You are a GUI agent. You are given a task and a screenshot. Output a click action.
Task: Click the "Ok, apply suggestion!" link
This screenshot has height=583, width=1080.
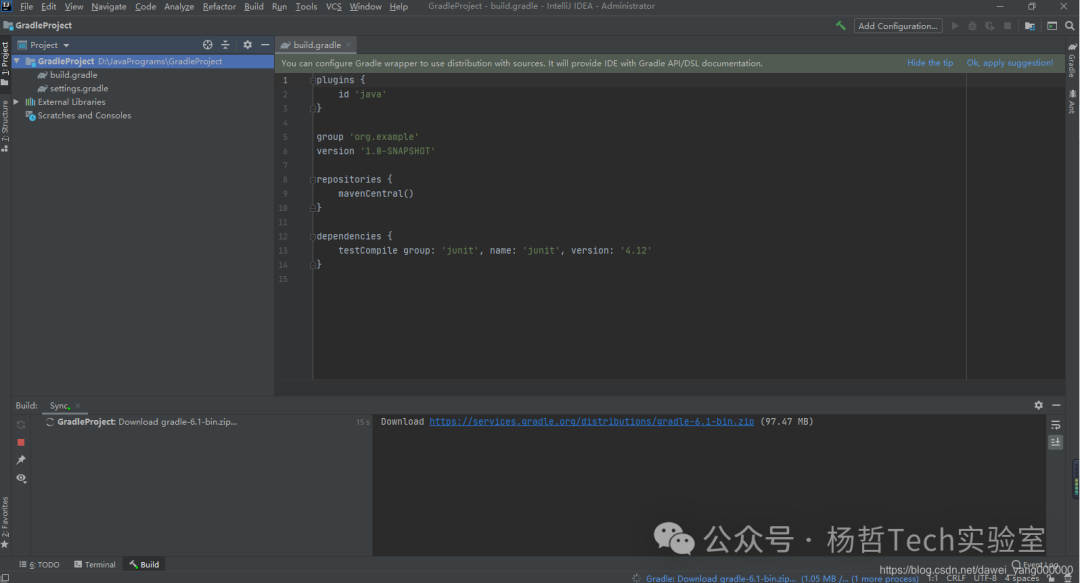(1009, 63)
